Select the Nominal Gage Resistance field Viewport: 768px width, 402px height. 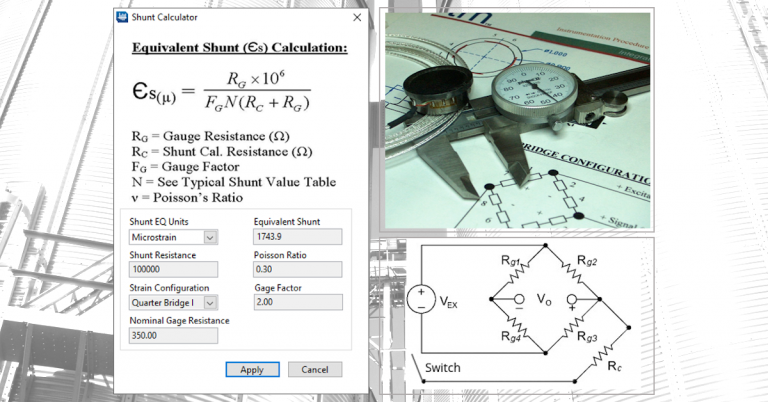pos(173,335)
